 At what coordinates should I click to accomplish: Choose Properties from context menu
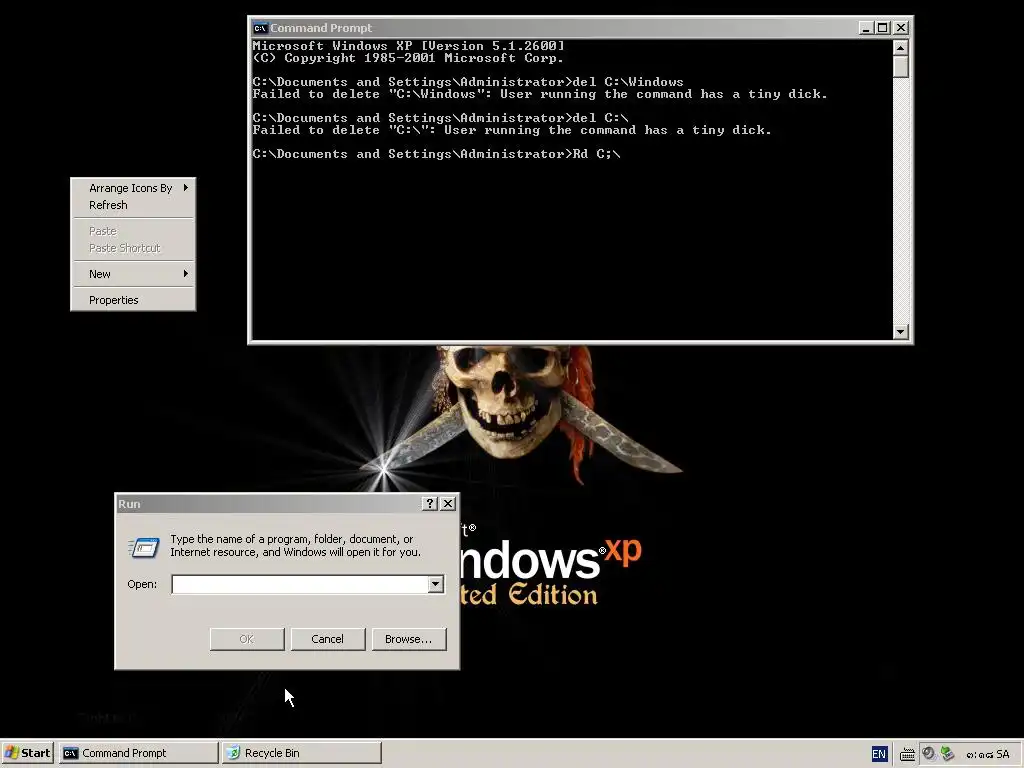tap(133, 300)
